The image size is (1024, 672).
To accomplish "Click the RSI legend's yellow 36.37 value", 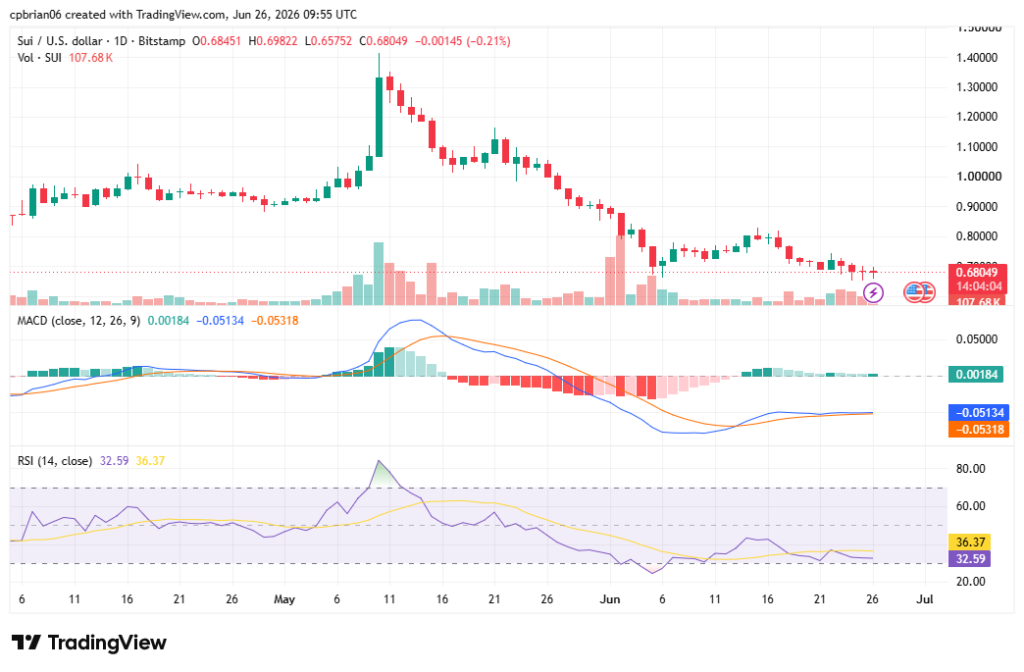I will [x=150, y=461].
